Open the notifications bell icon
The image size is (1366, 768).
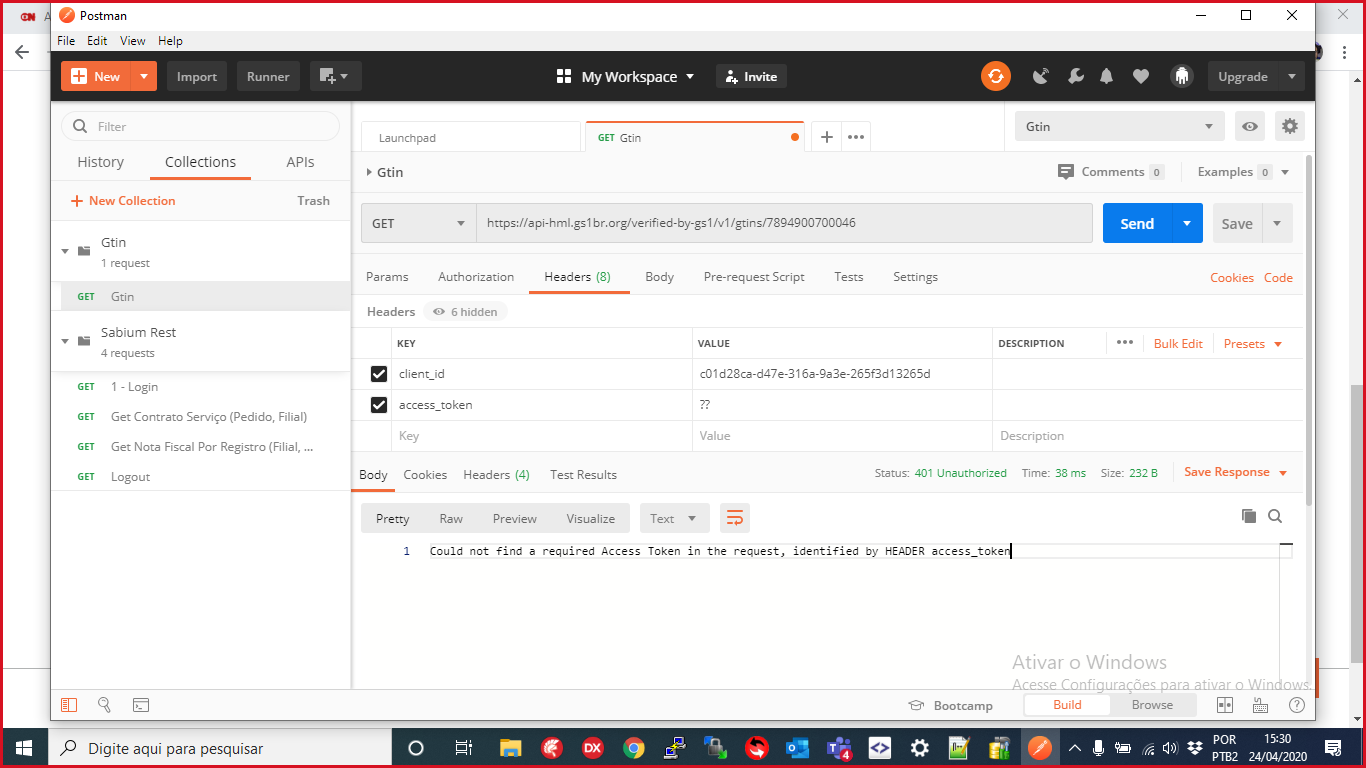click(1107, 76)
